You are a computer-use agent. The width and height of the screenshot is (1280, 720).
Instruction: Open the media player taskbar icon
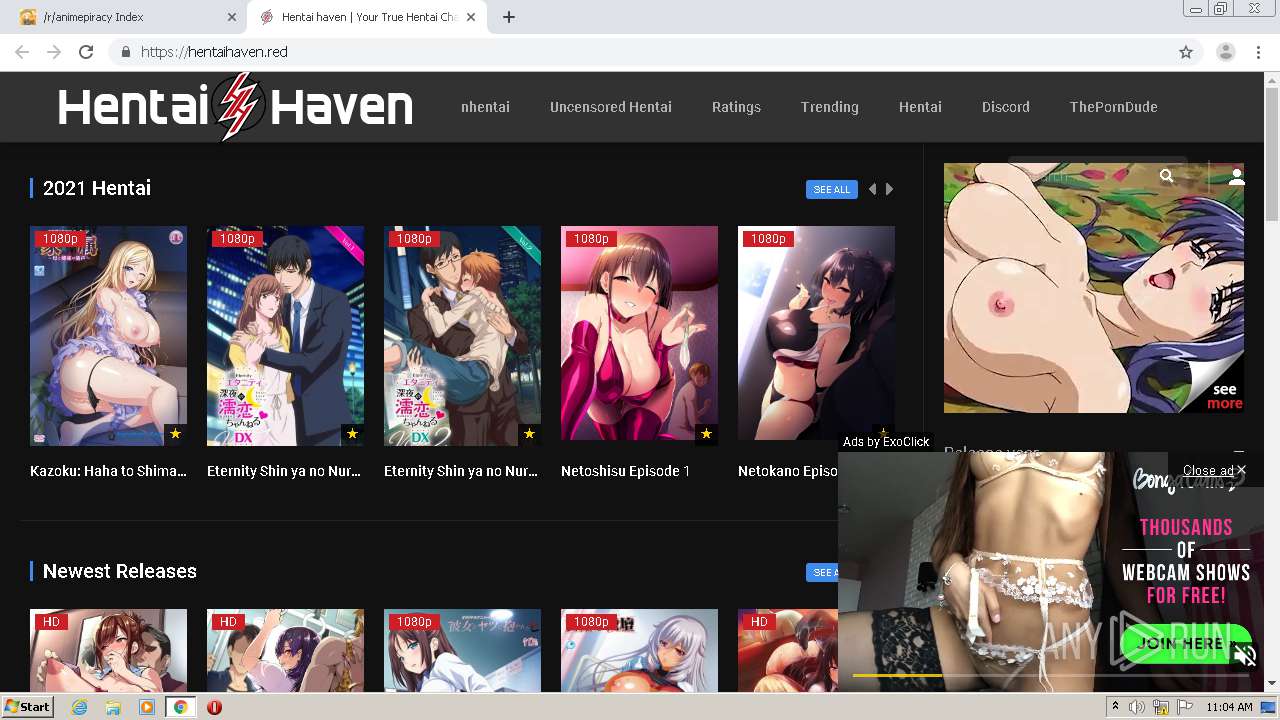click(x=147, y=707)
